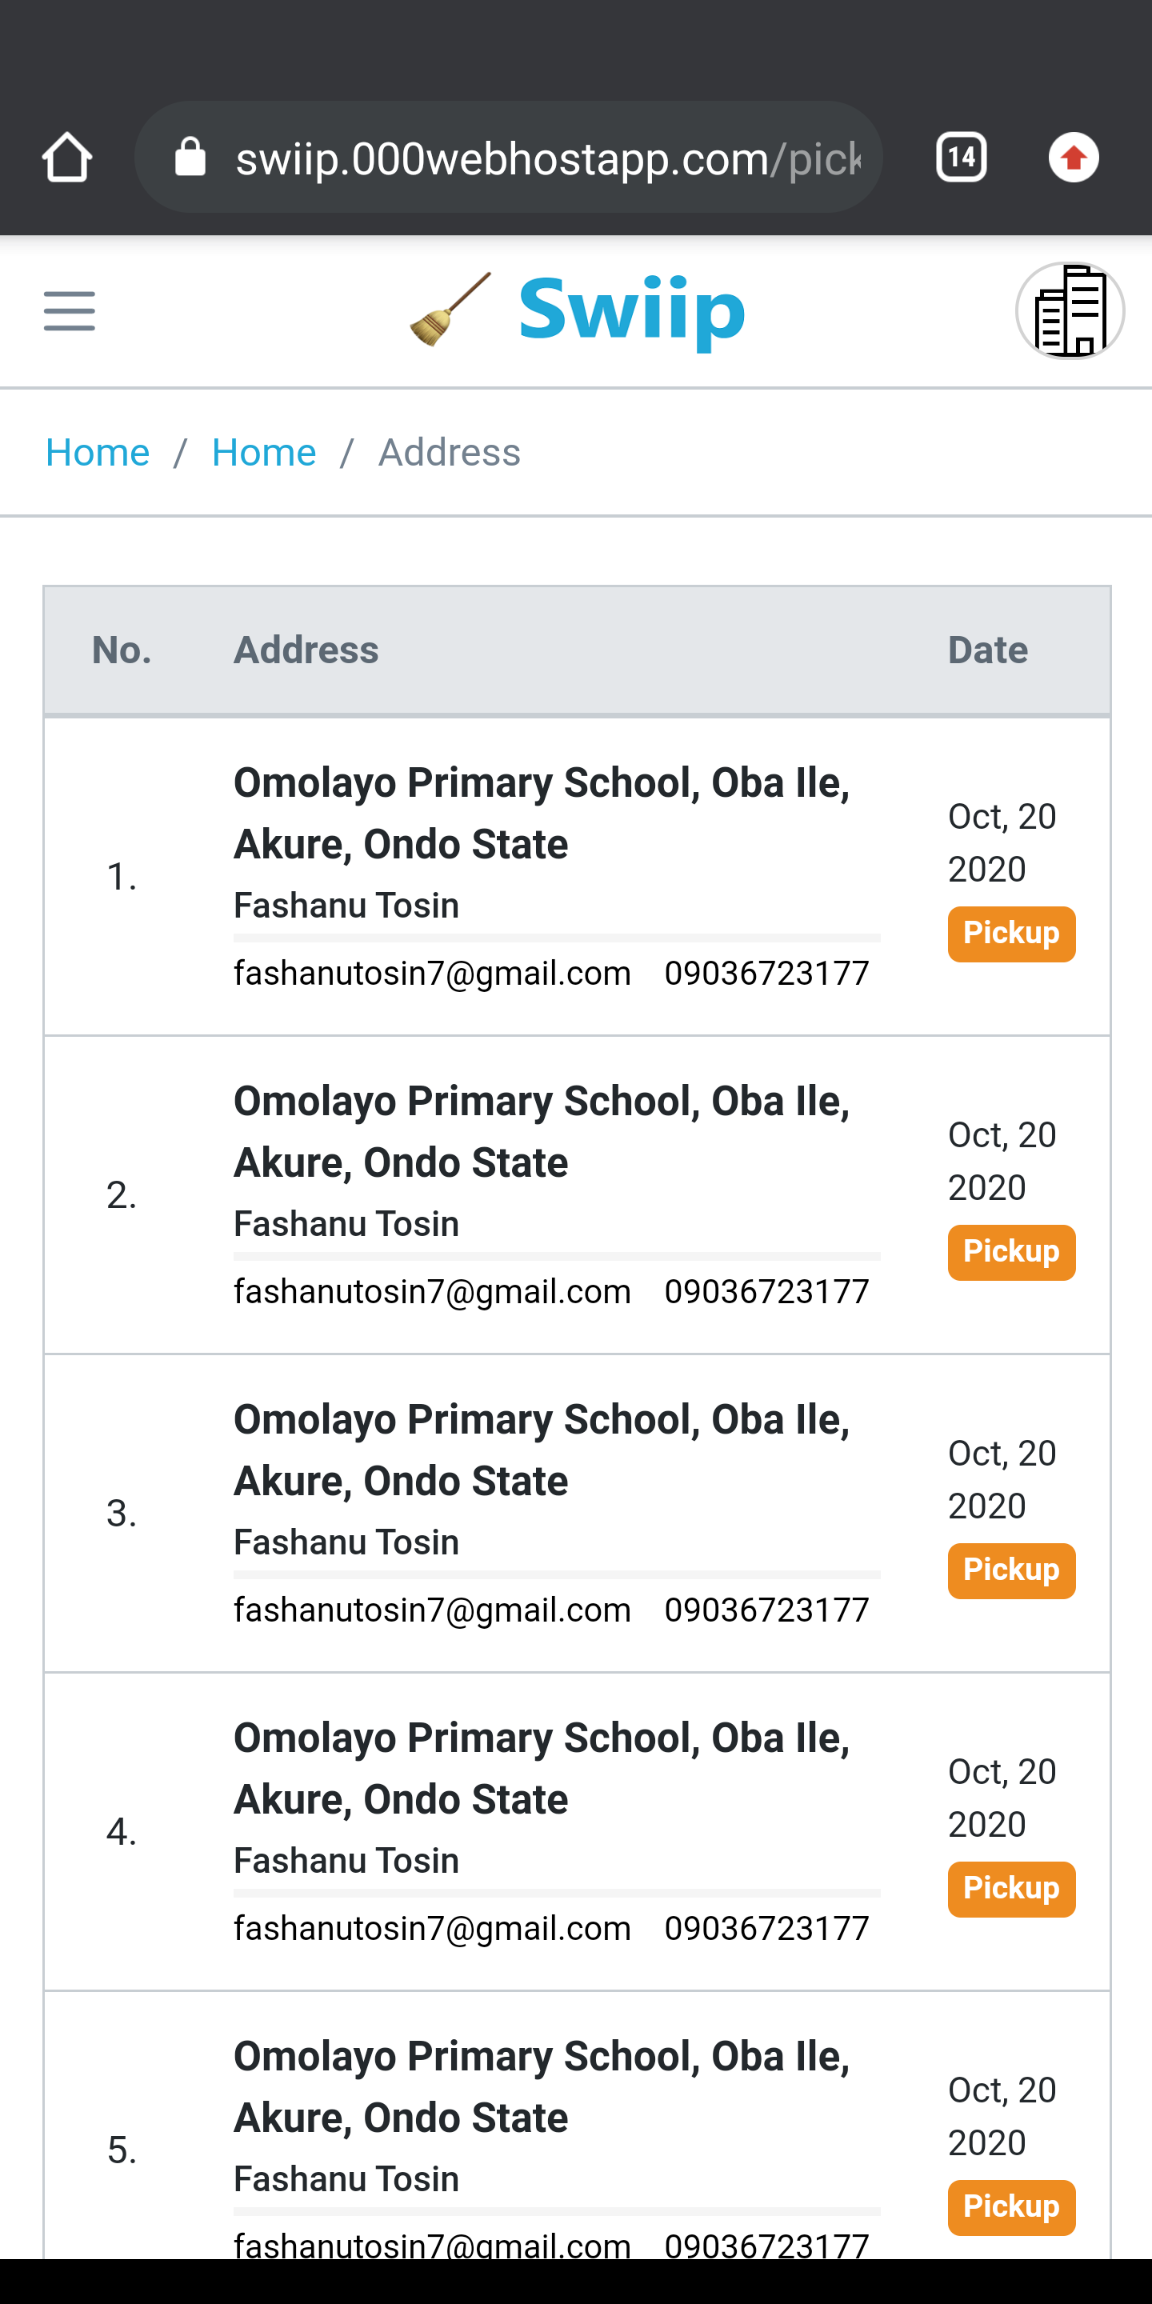Open the hamburger navigation menu
This screenshot has width=1152, height=2304.
pyautogui.click(x=69, y=311)
